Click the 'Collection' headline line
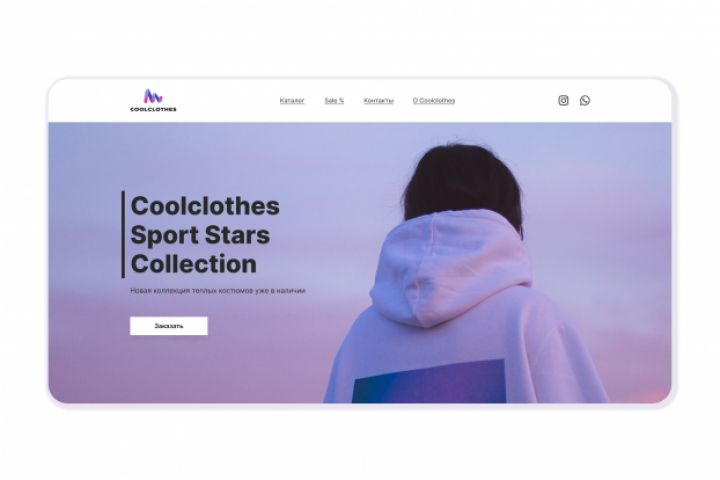720x480 pixels. [194, 264]
